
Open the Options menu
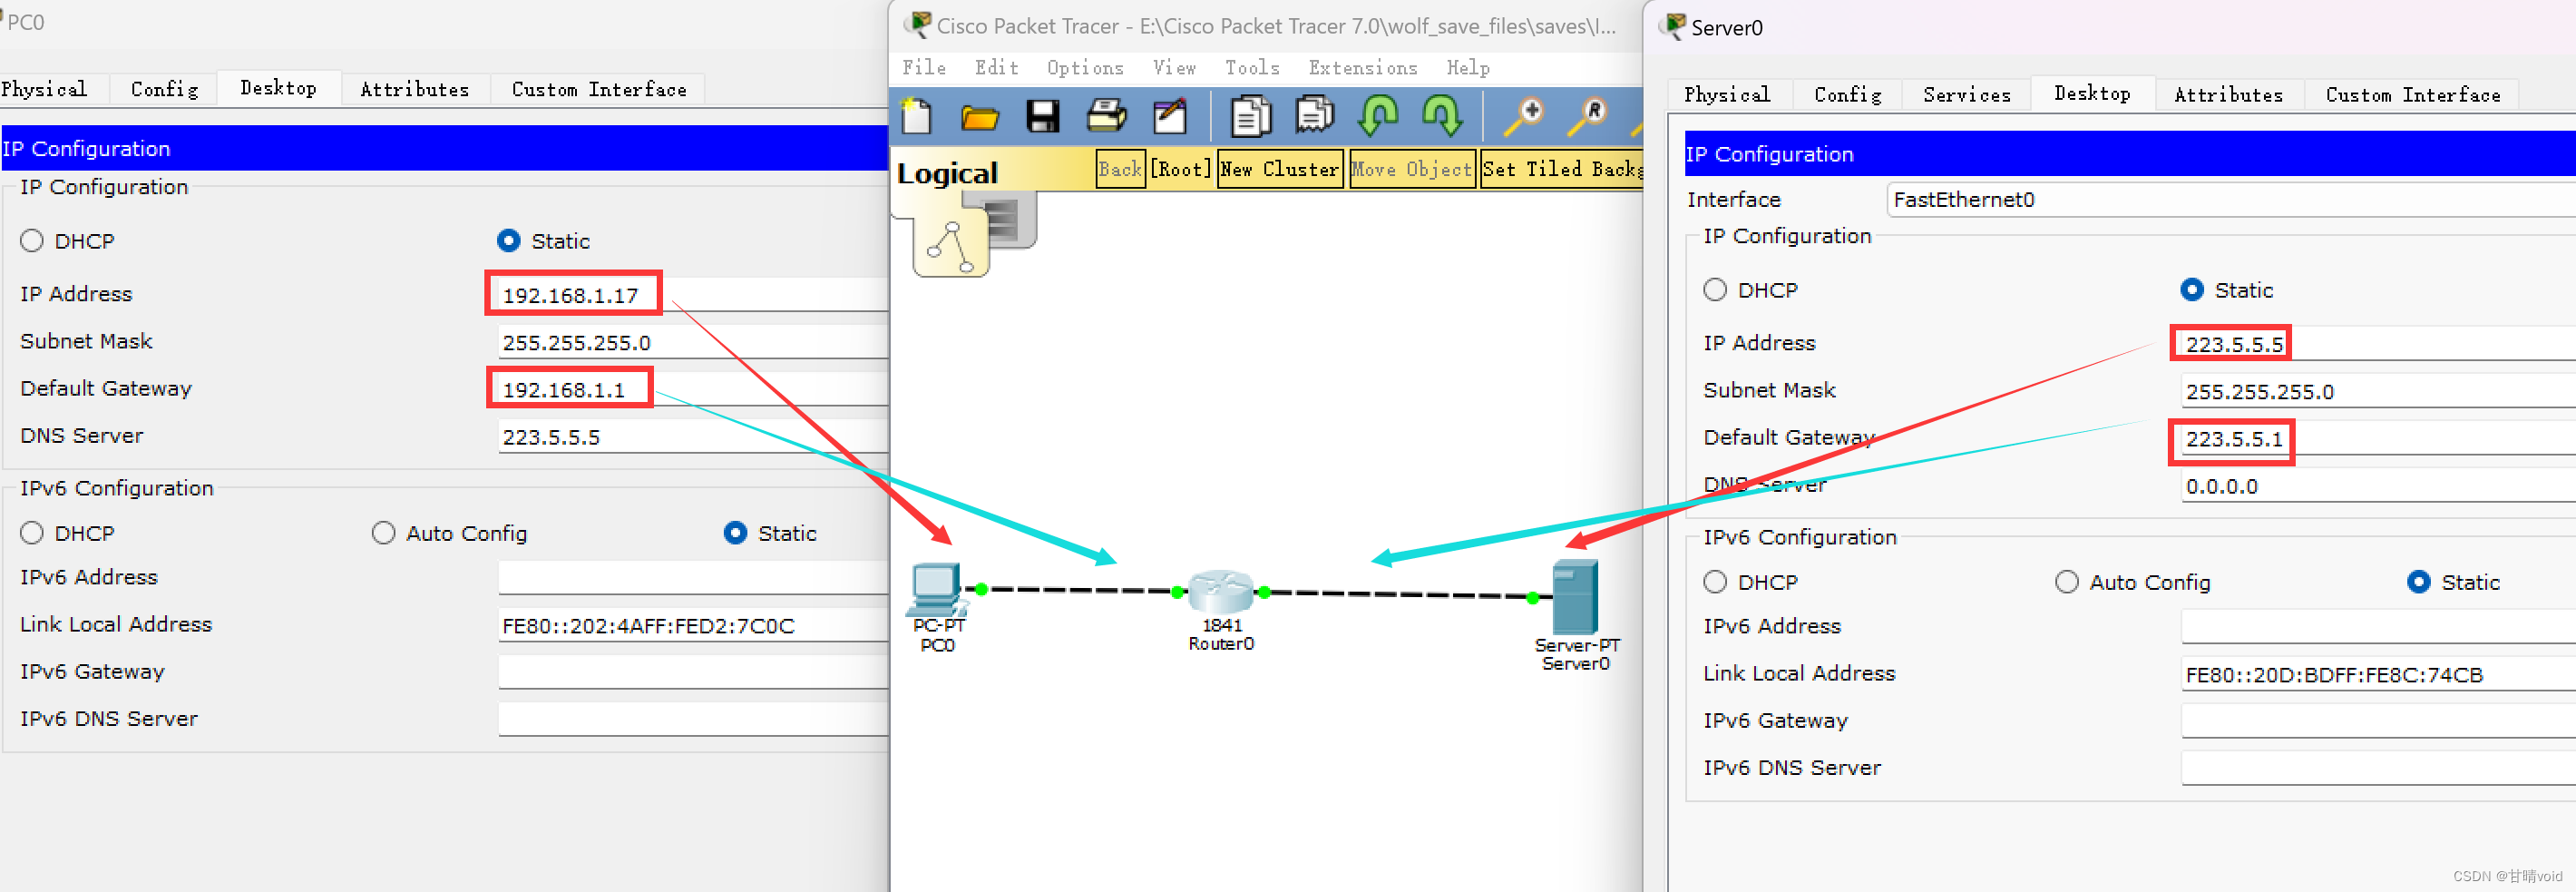pyautogui.click(x=1085, y=67)
